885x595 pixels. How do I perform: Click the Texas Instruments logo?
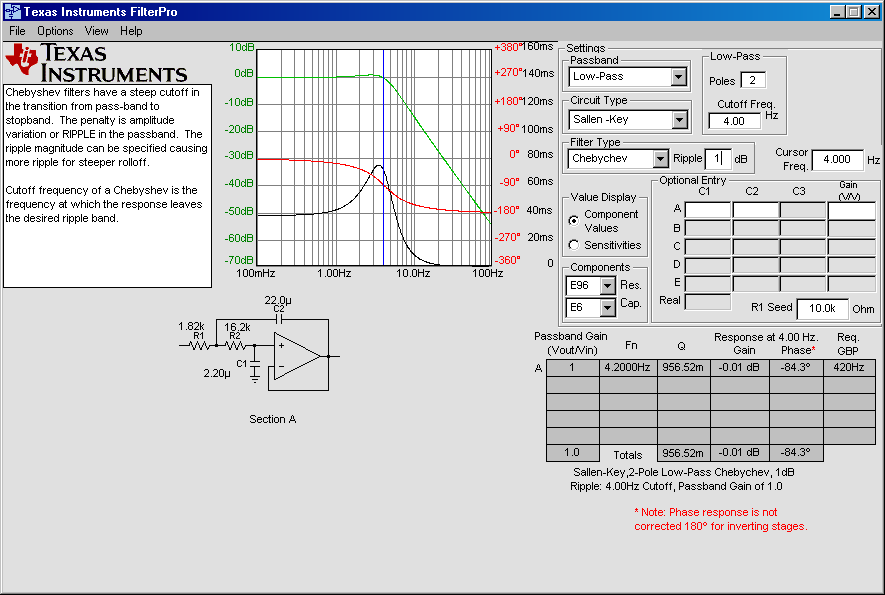pos(96,63)
